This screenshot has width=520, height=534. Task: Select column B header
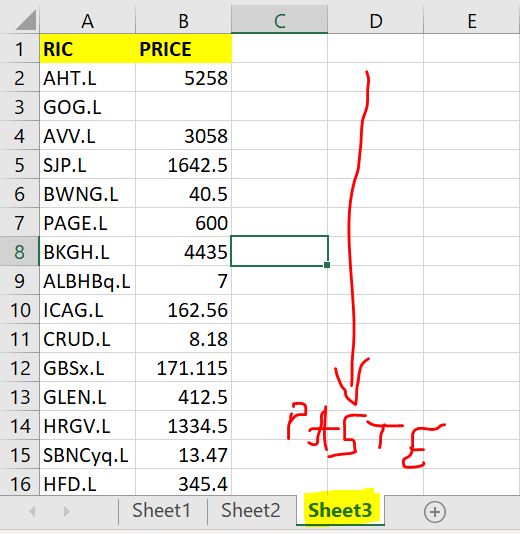point(184,21)
